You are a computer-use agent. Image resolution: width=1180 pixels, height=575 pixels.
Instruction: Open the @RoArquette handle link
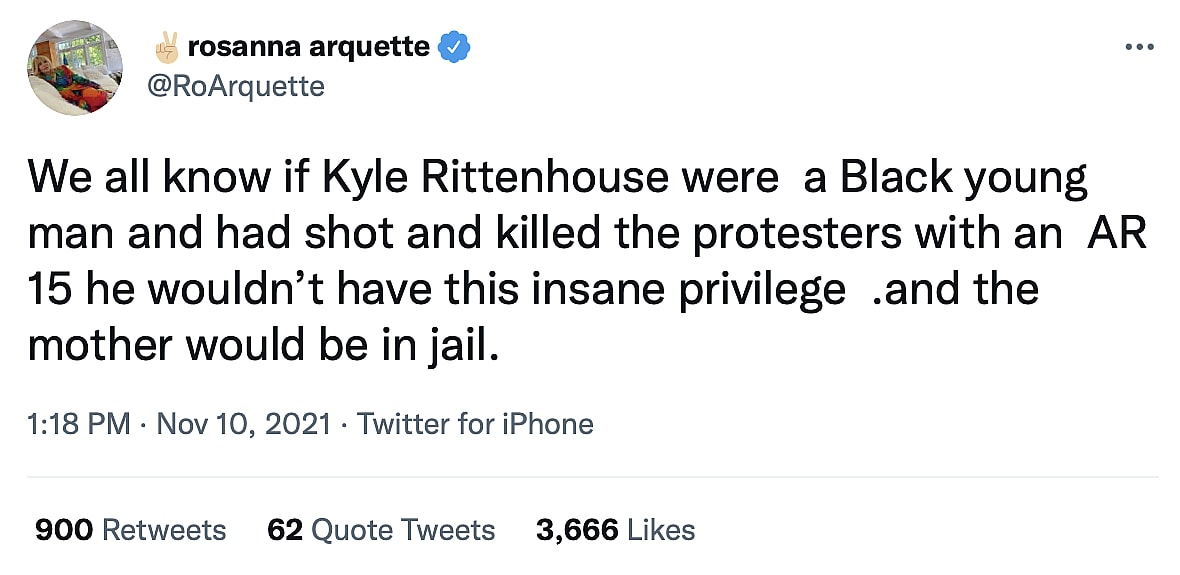[x=235, y=86]
